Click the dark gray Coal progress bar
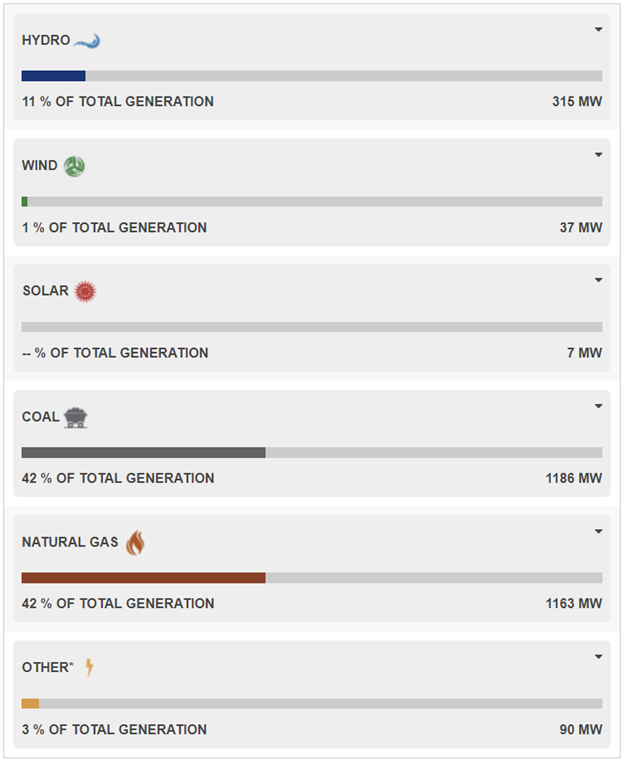 (144, 452)
